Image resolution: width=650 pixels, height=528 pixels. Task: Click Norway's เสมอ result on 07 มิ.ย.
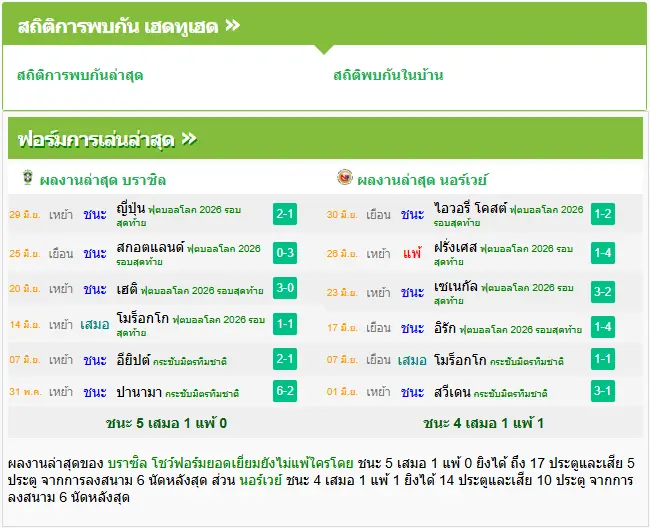[x=412, y=360]
